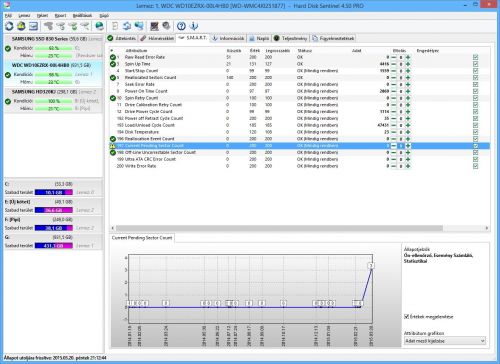
Task: Click the blue circular-arrows toolbar icon
Action: pos(127,26)
